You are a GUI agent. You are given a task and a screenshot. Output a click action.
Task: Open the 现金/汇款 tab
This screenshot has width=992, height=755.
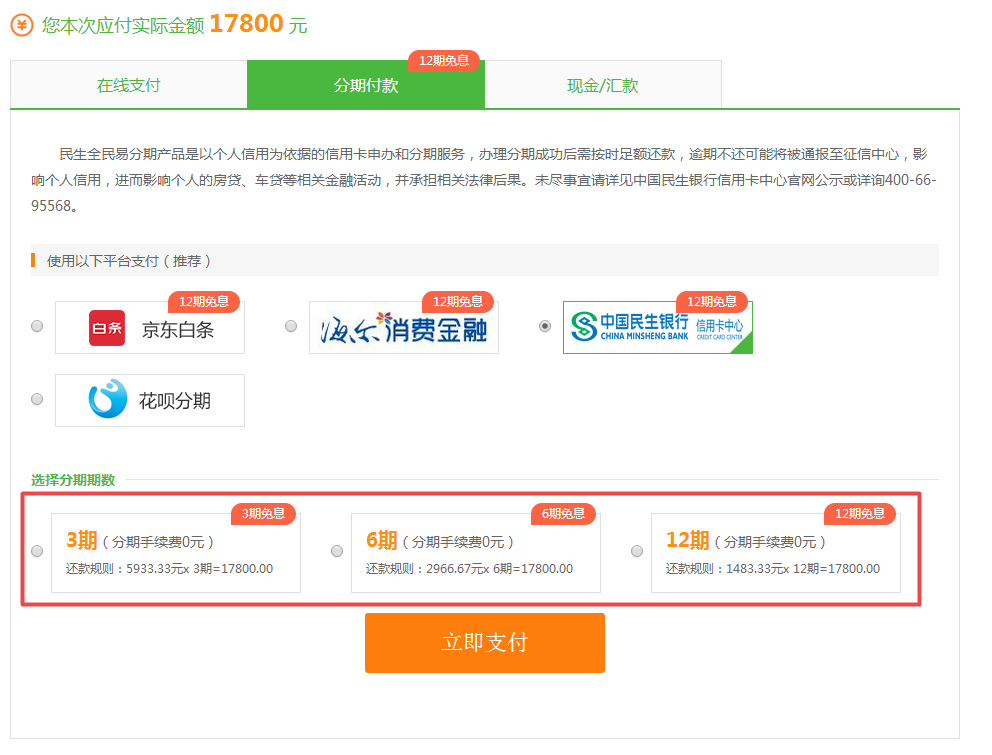602,85
